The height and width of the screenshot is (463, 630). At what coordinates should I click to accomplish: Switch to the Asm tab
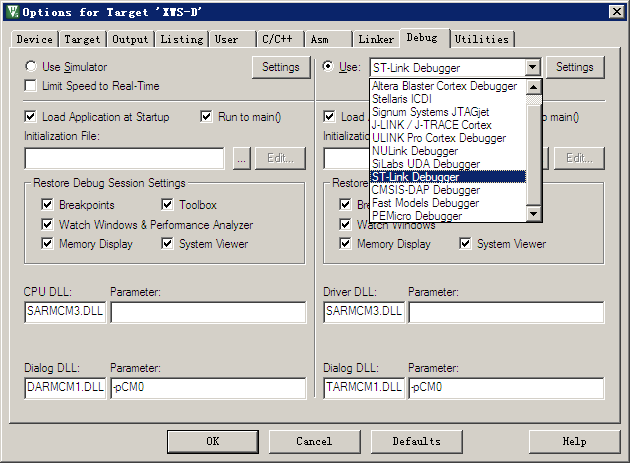pyautogui.click(x=328, y=39)
